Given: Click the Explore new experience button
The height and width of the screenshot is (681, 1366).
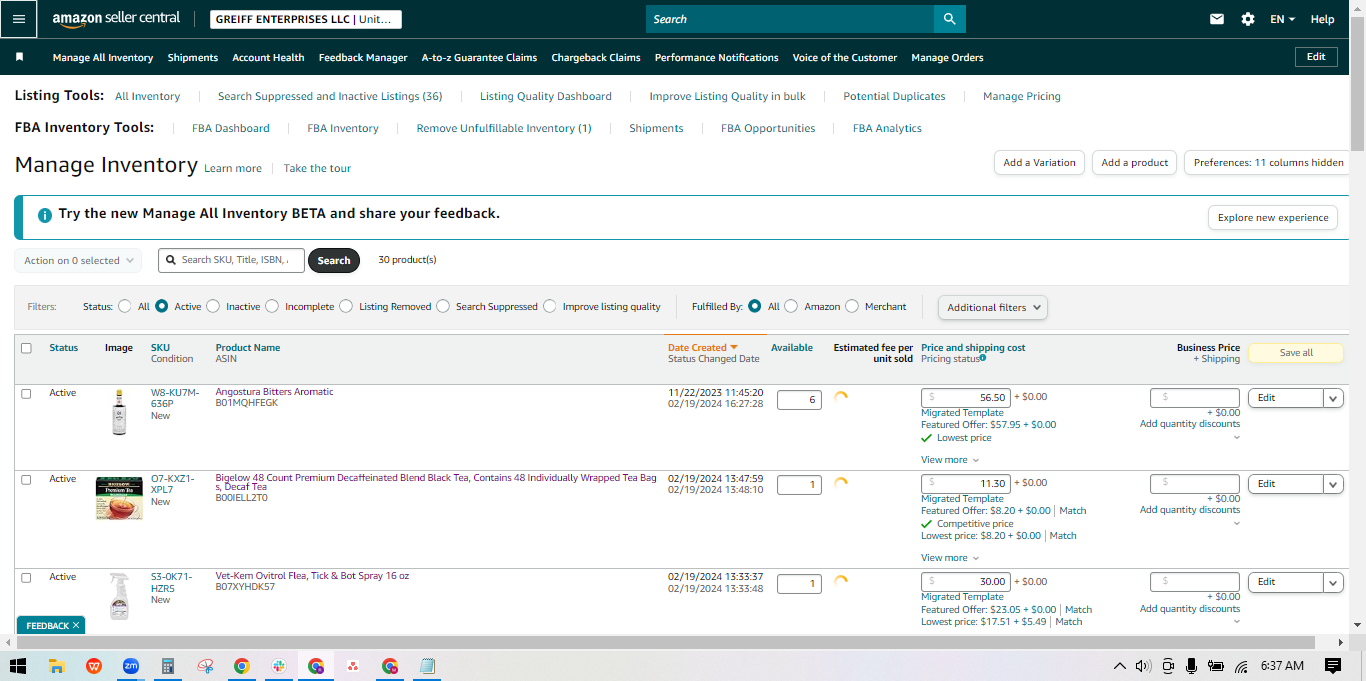Looking at the screenshot, I should coord(1273,218).
